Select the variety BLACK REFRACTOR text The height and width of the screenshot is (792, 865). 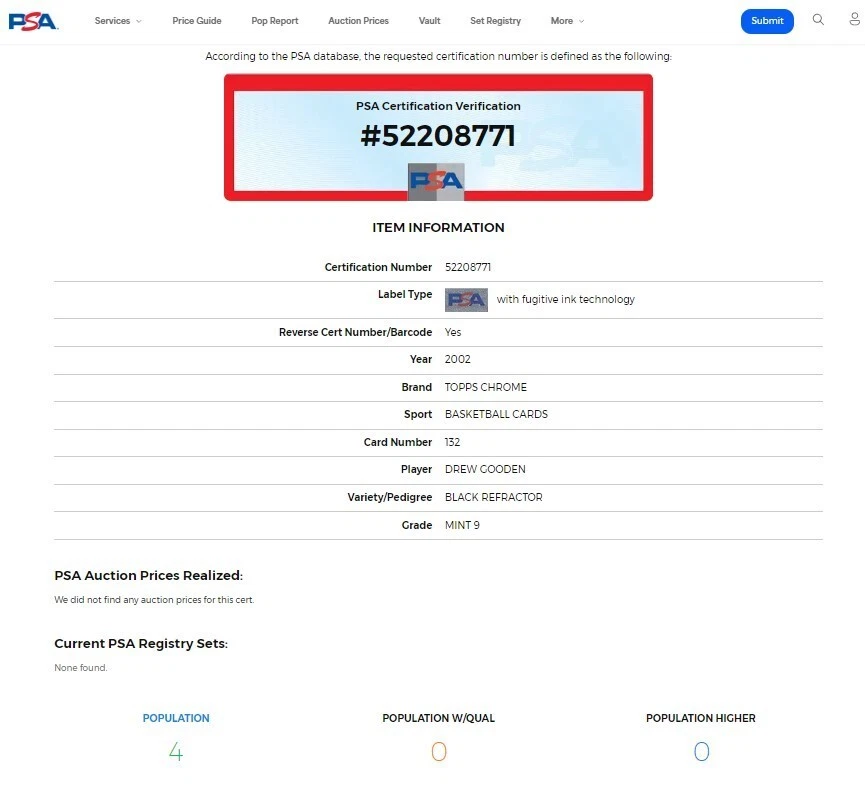493,497
